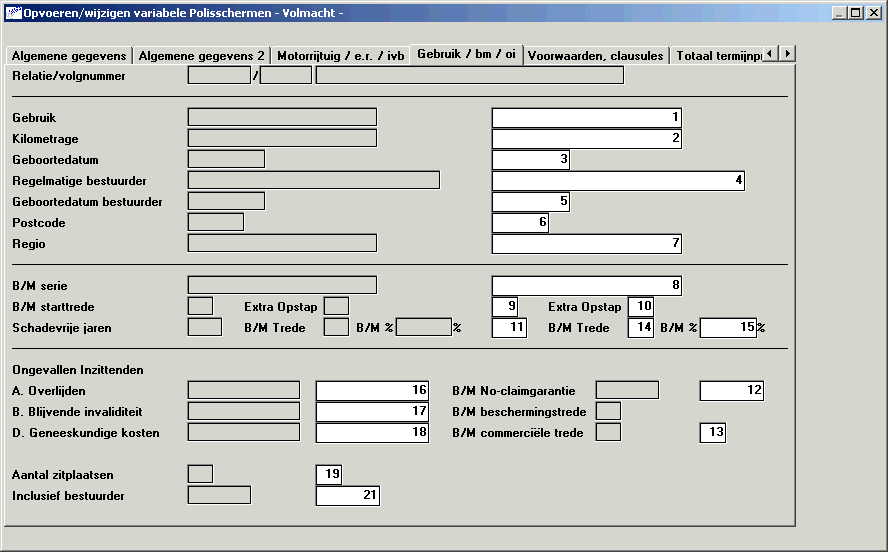Click the Gebruik input field numbered 1
The width and height of the screenshot is (888, 552).
tap(586, 118)
